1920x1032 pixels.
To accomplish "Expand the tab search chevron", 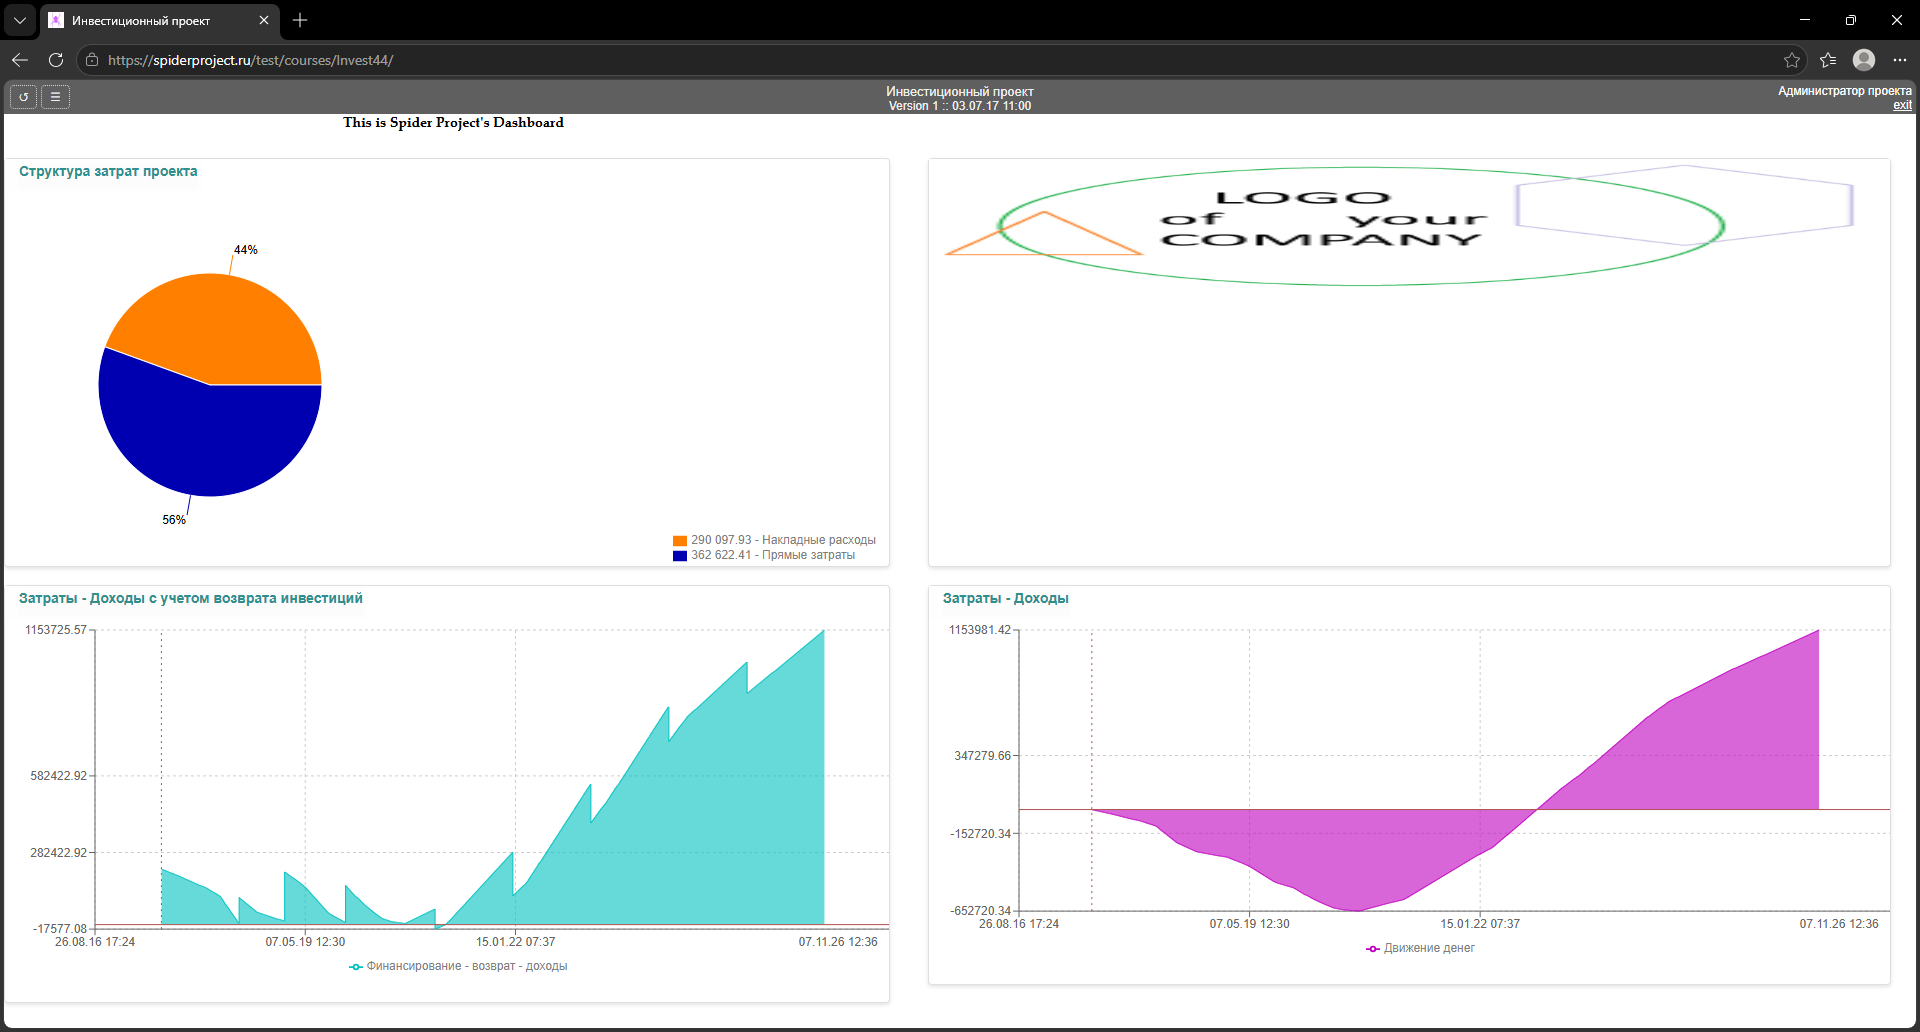I will coord(20,20).
